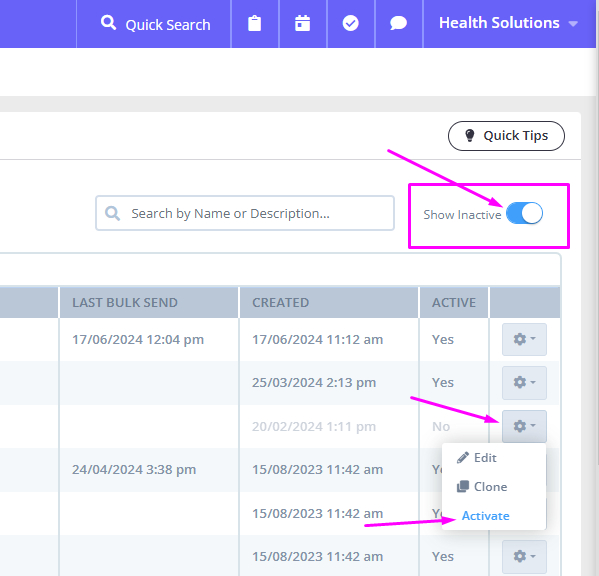Open gear dropdown for 17/06/2024 11:12 am row
The width and height of the screenshot is (599, 576).
coord(524,339)
